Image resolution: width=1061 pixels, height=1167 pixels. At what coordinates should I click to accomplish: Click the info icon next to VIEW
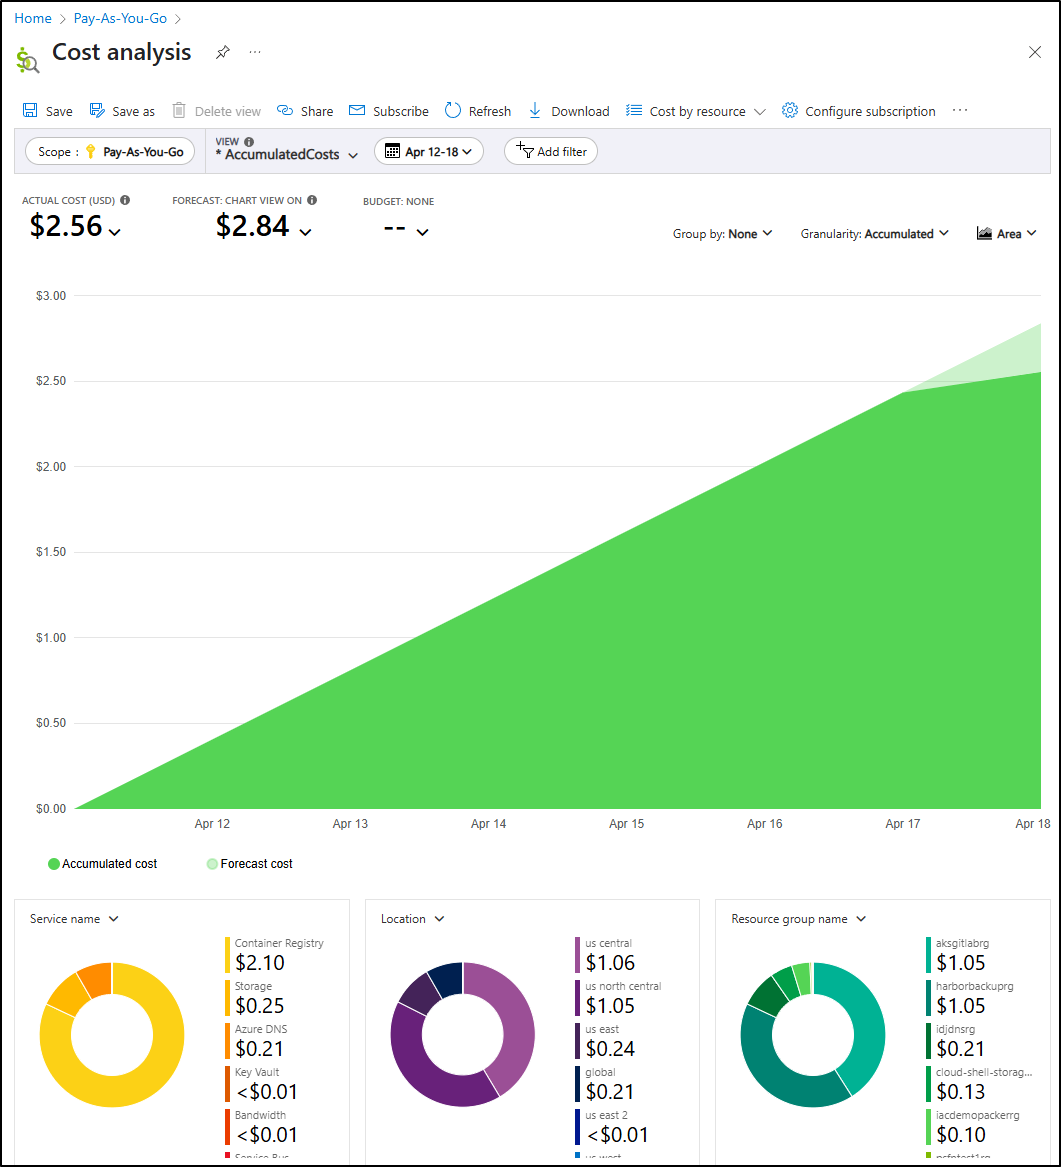[x=249, y=141]
